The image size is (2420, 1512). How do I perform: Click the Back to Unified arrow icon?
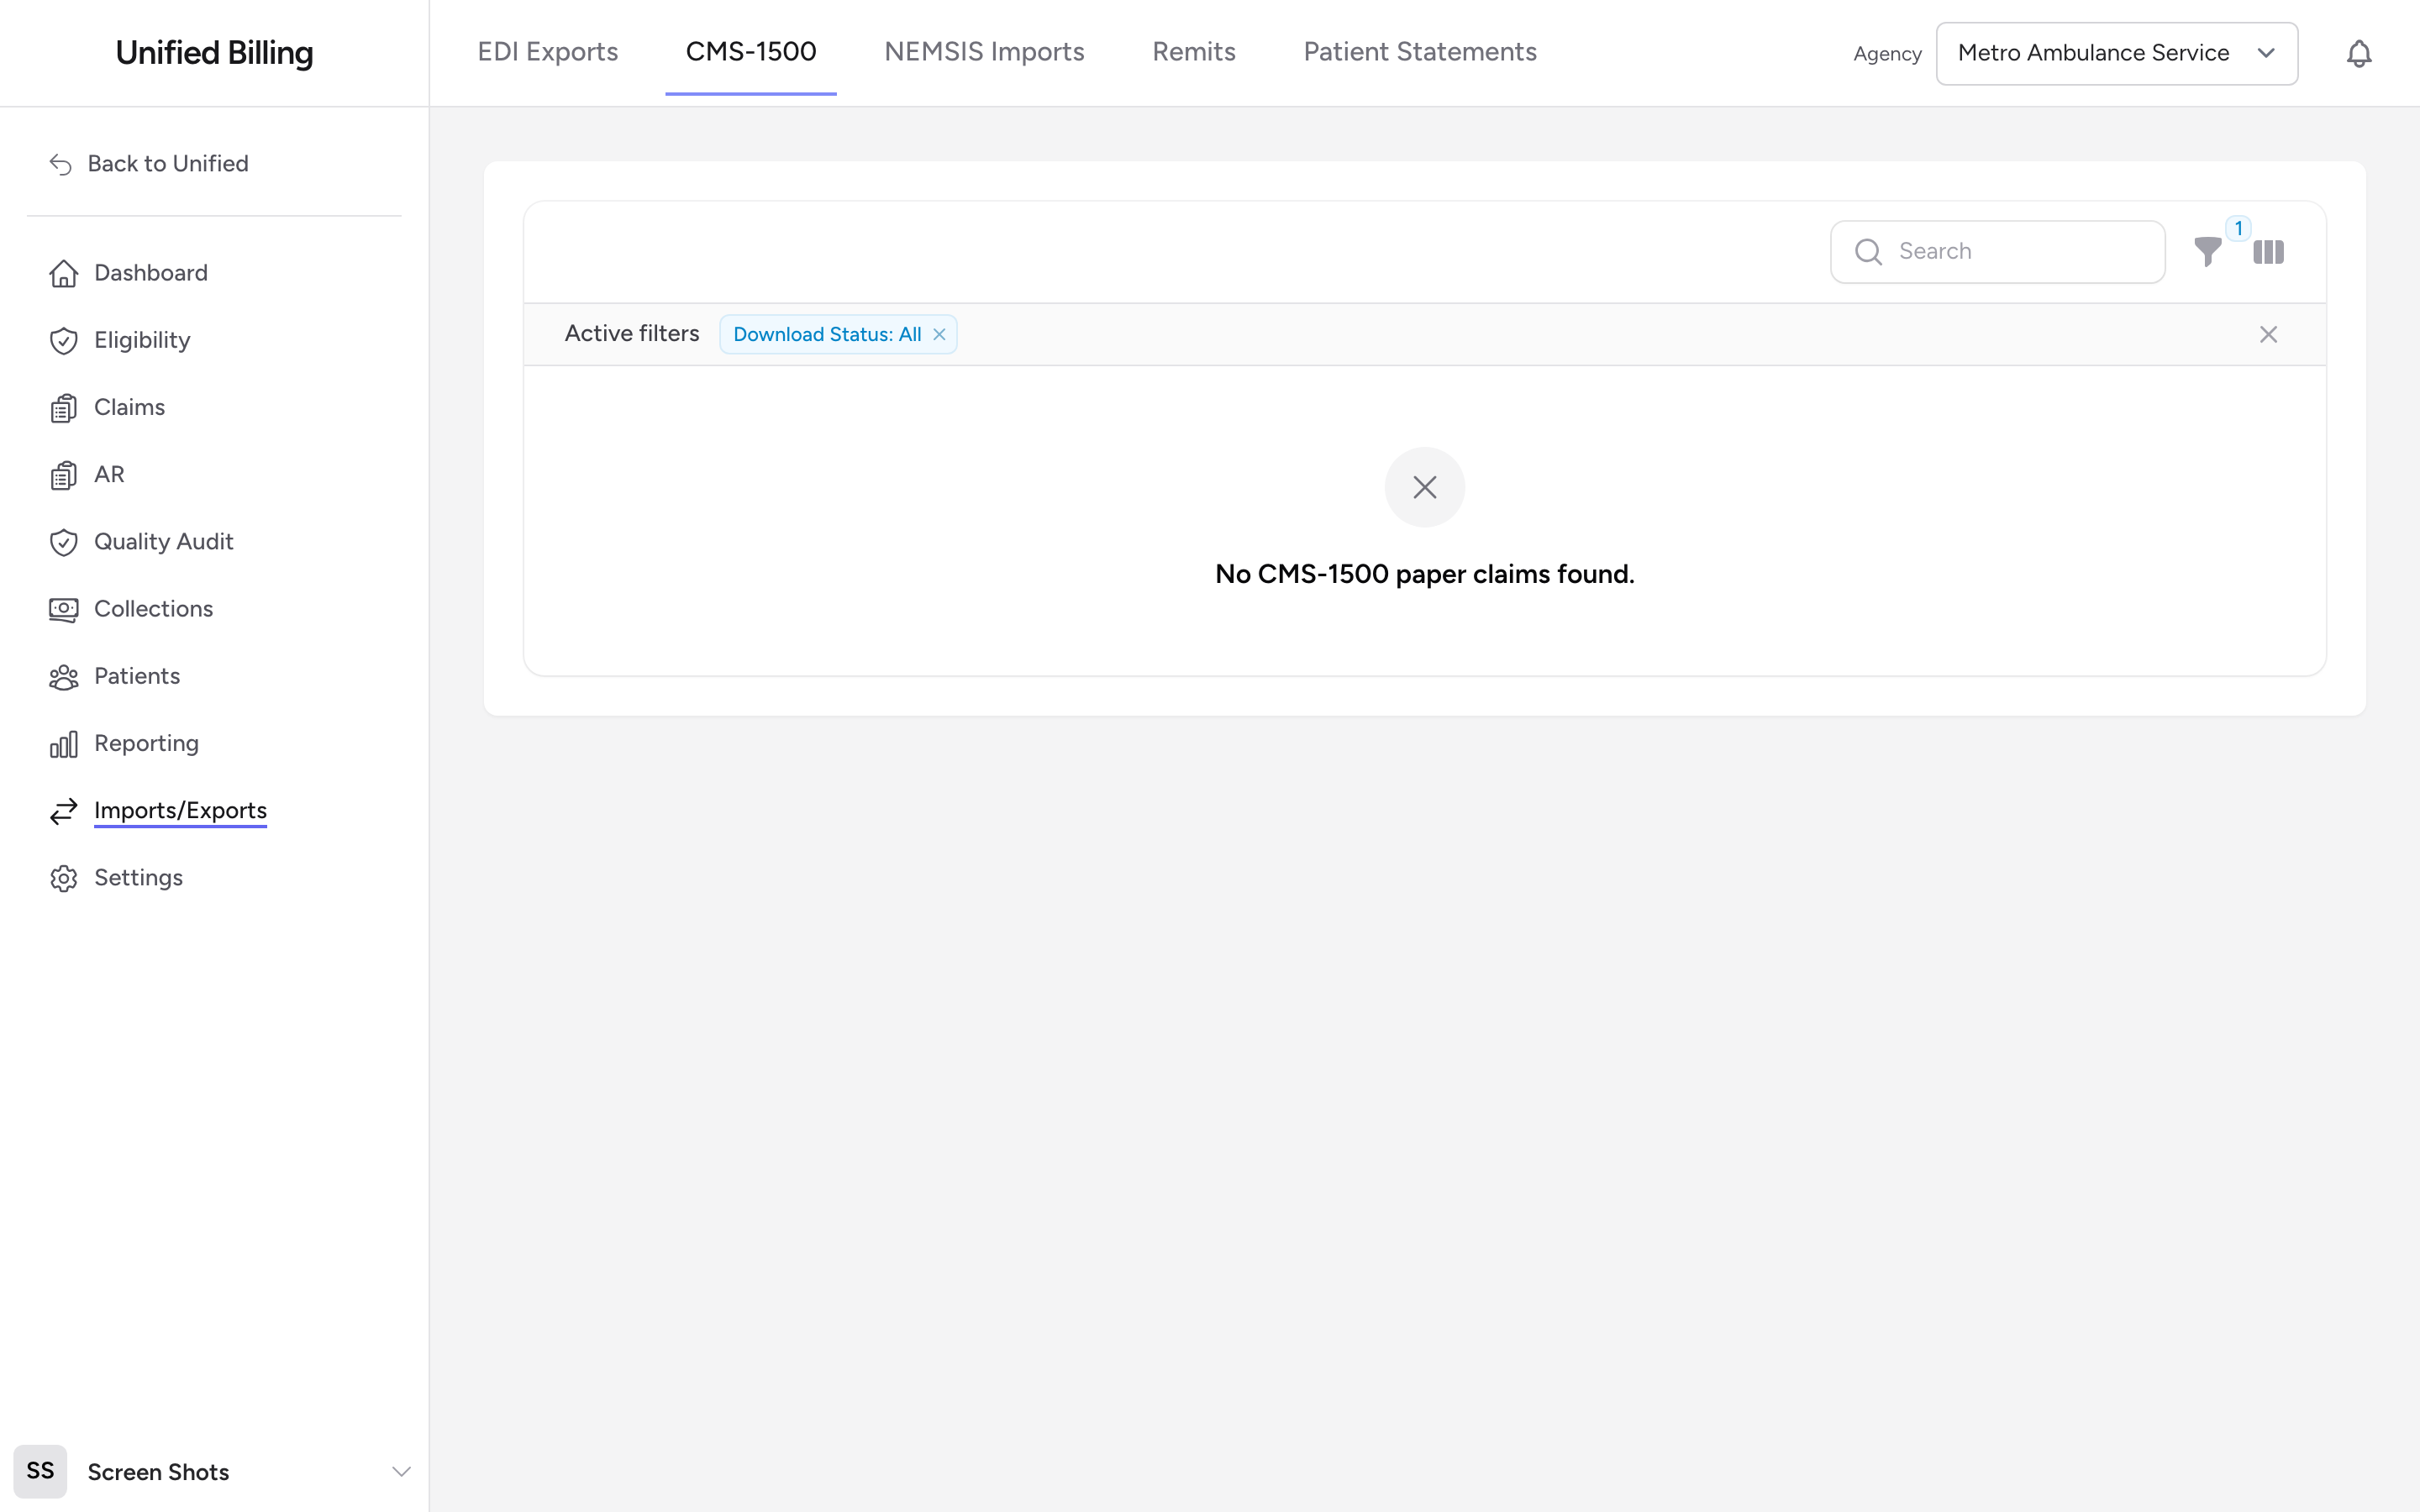coord(60,164)
